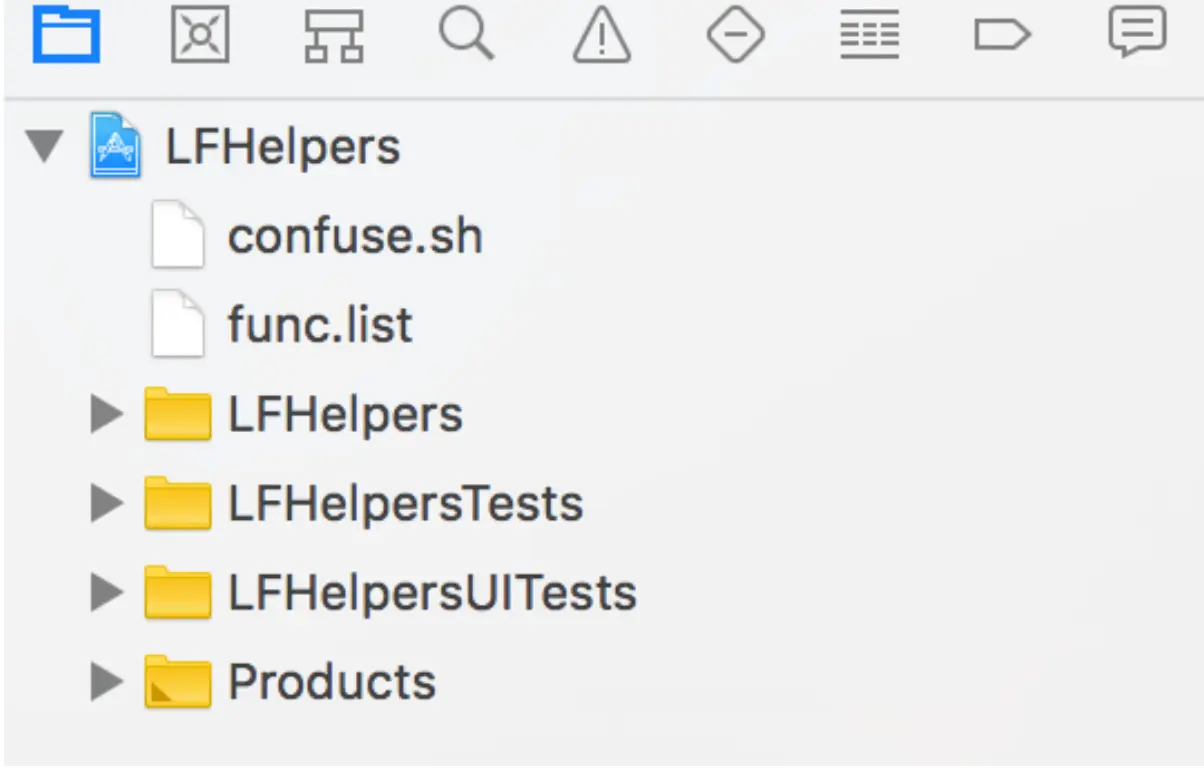Open the Breakpoint navigator

[1001, 36]
